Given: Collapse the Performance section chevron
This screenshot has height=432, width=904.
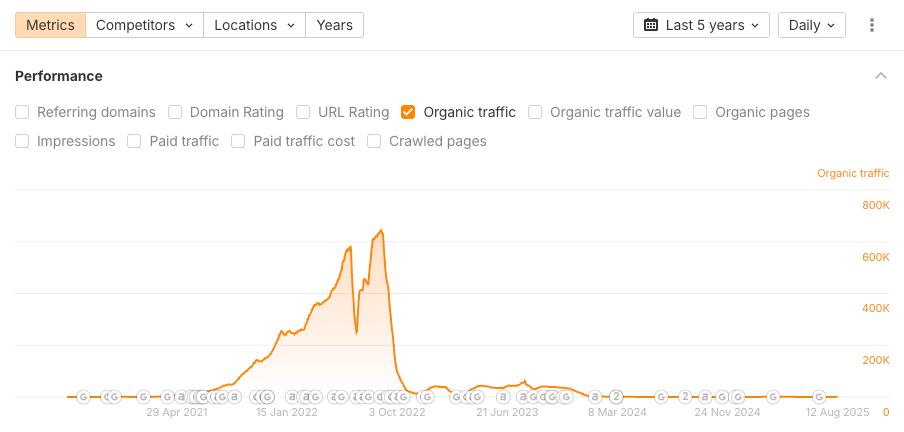Looking at the screenshot, I should 881,76.
